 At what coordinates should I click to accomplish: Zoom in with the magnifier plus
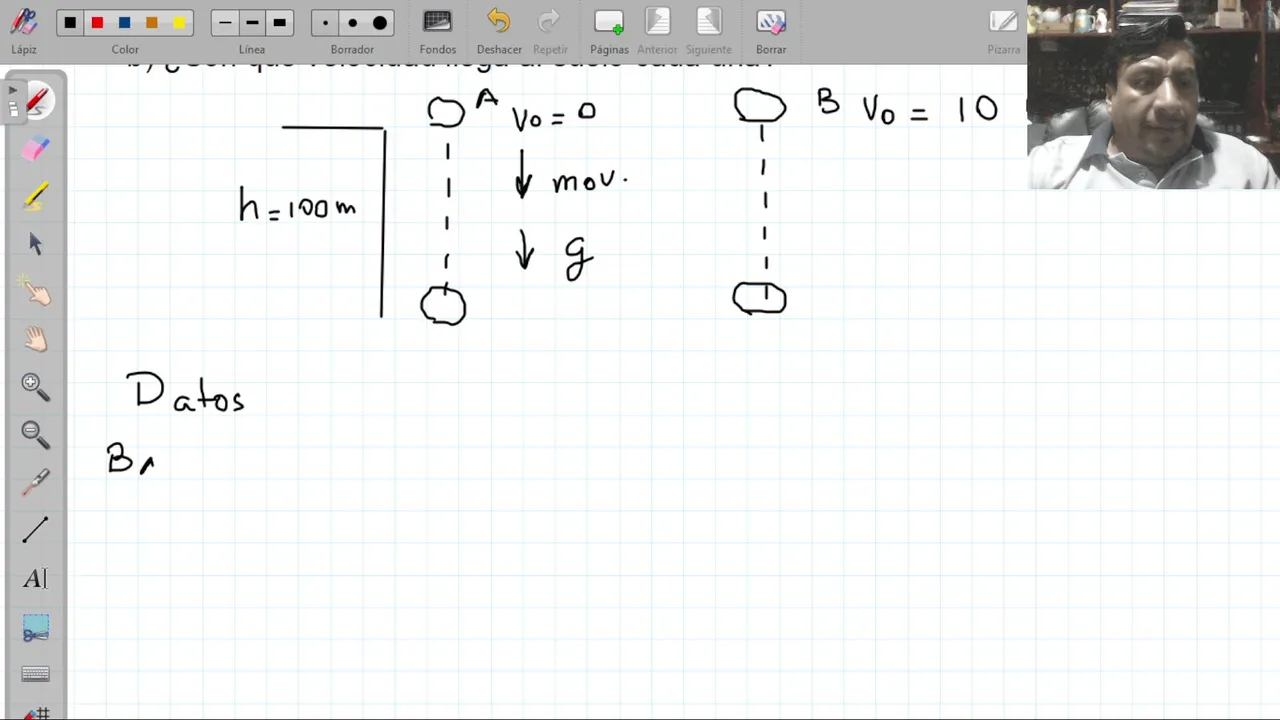coord(35,386)
